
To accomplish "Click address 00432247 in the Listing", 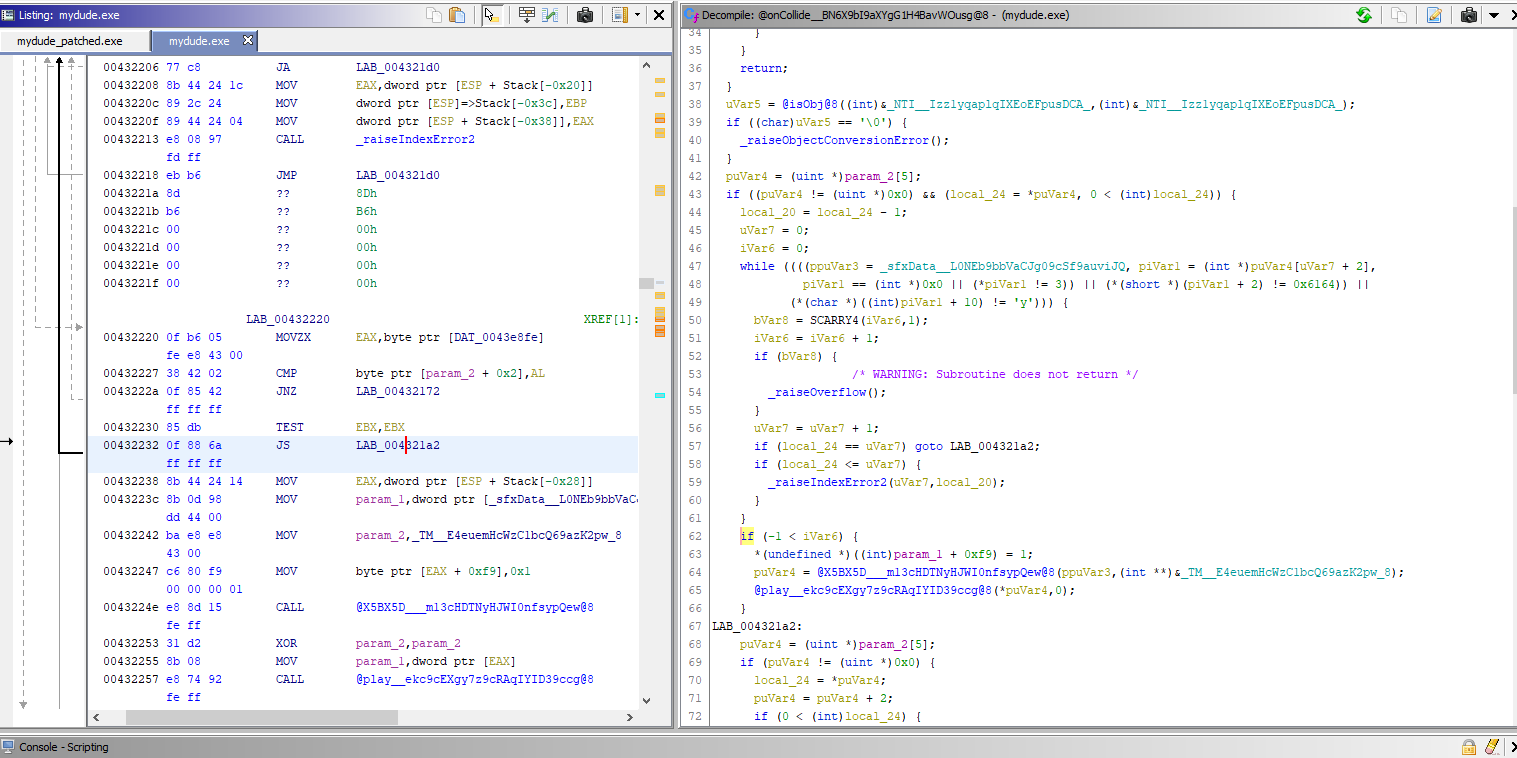I will click(131, 571).
